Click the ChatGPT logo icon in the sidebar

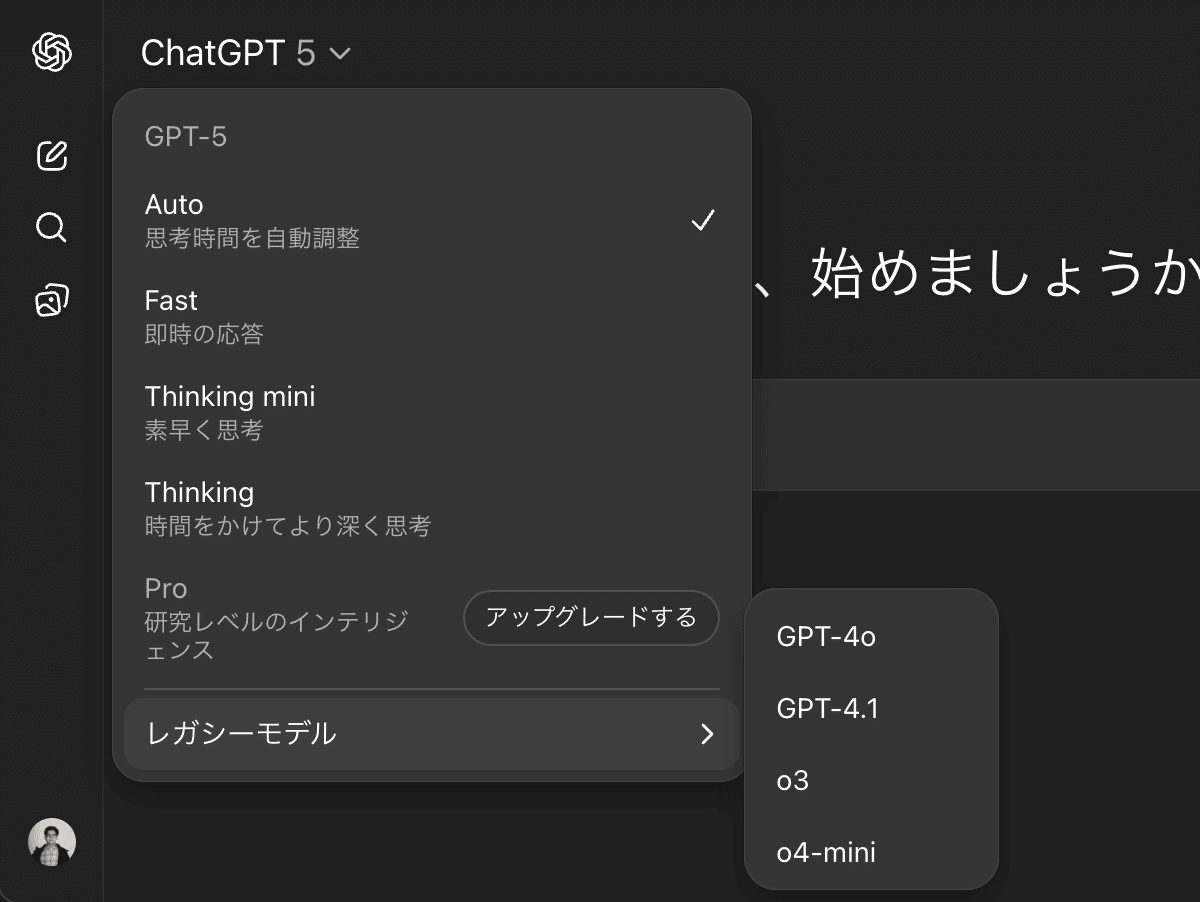click(52, 52)
